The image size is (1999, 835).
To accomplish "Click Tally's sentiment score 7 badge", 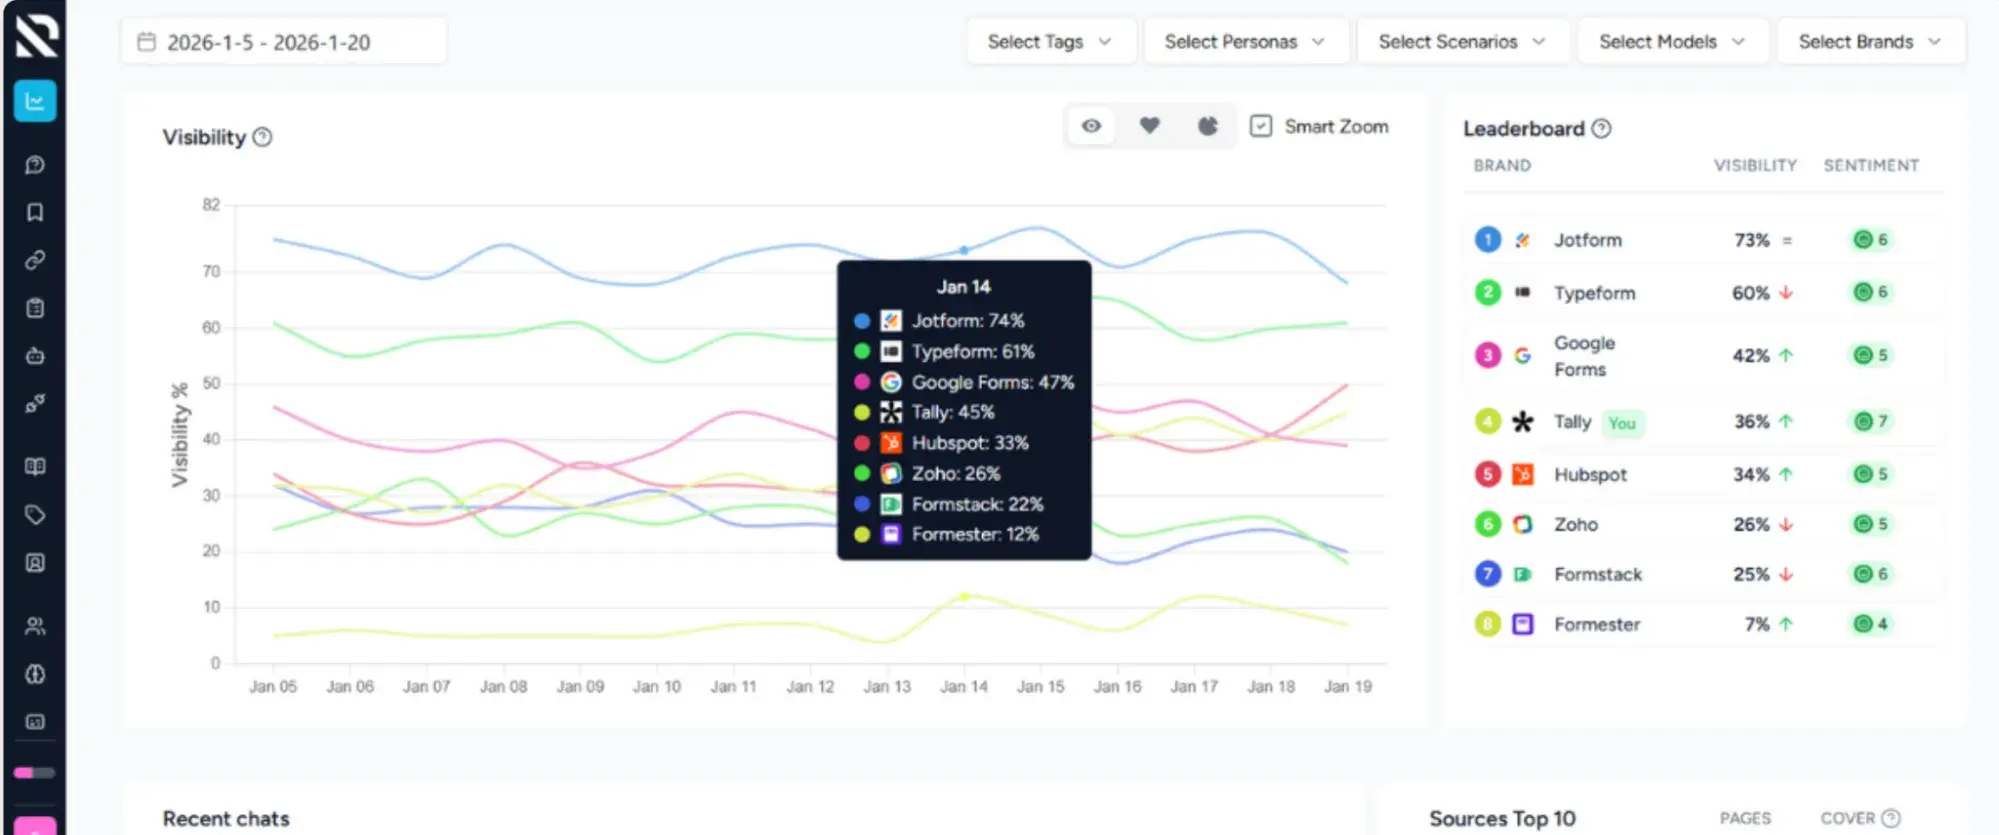I will [x=1871, y=421].
